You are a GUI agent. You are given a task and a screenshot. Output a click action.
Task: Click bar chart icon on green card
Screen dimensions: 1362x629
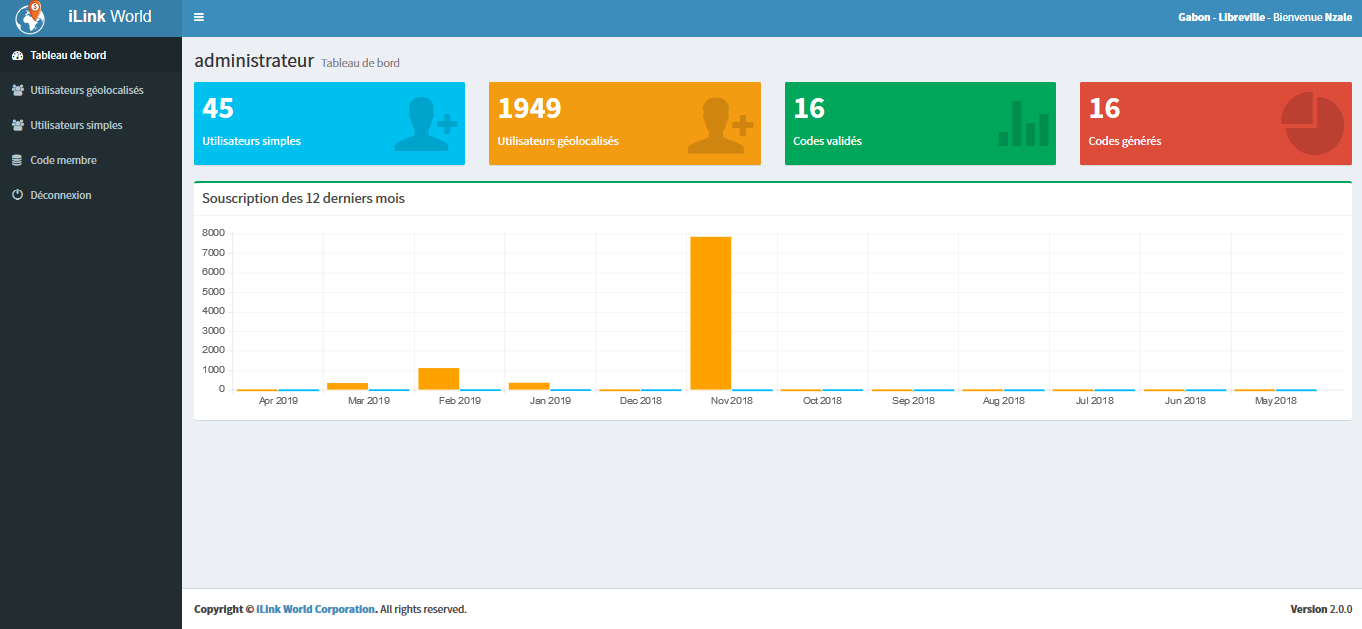(1023, 124)
